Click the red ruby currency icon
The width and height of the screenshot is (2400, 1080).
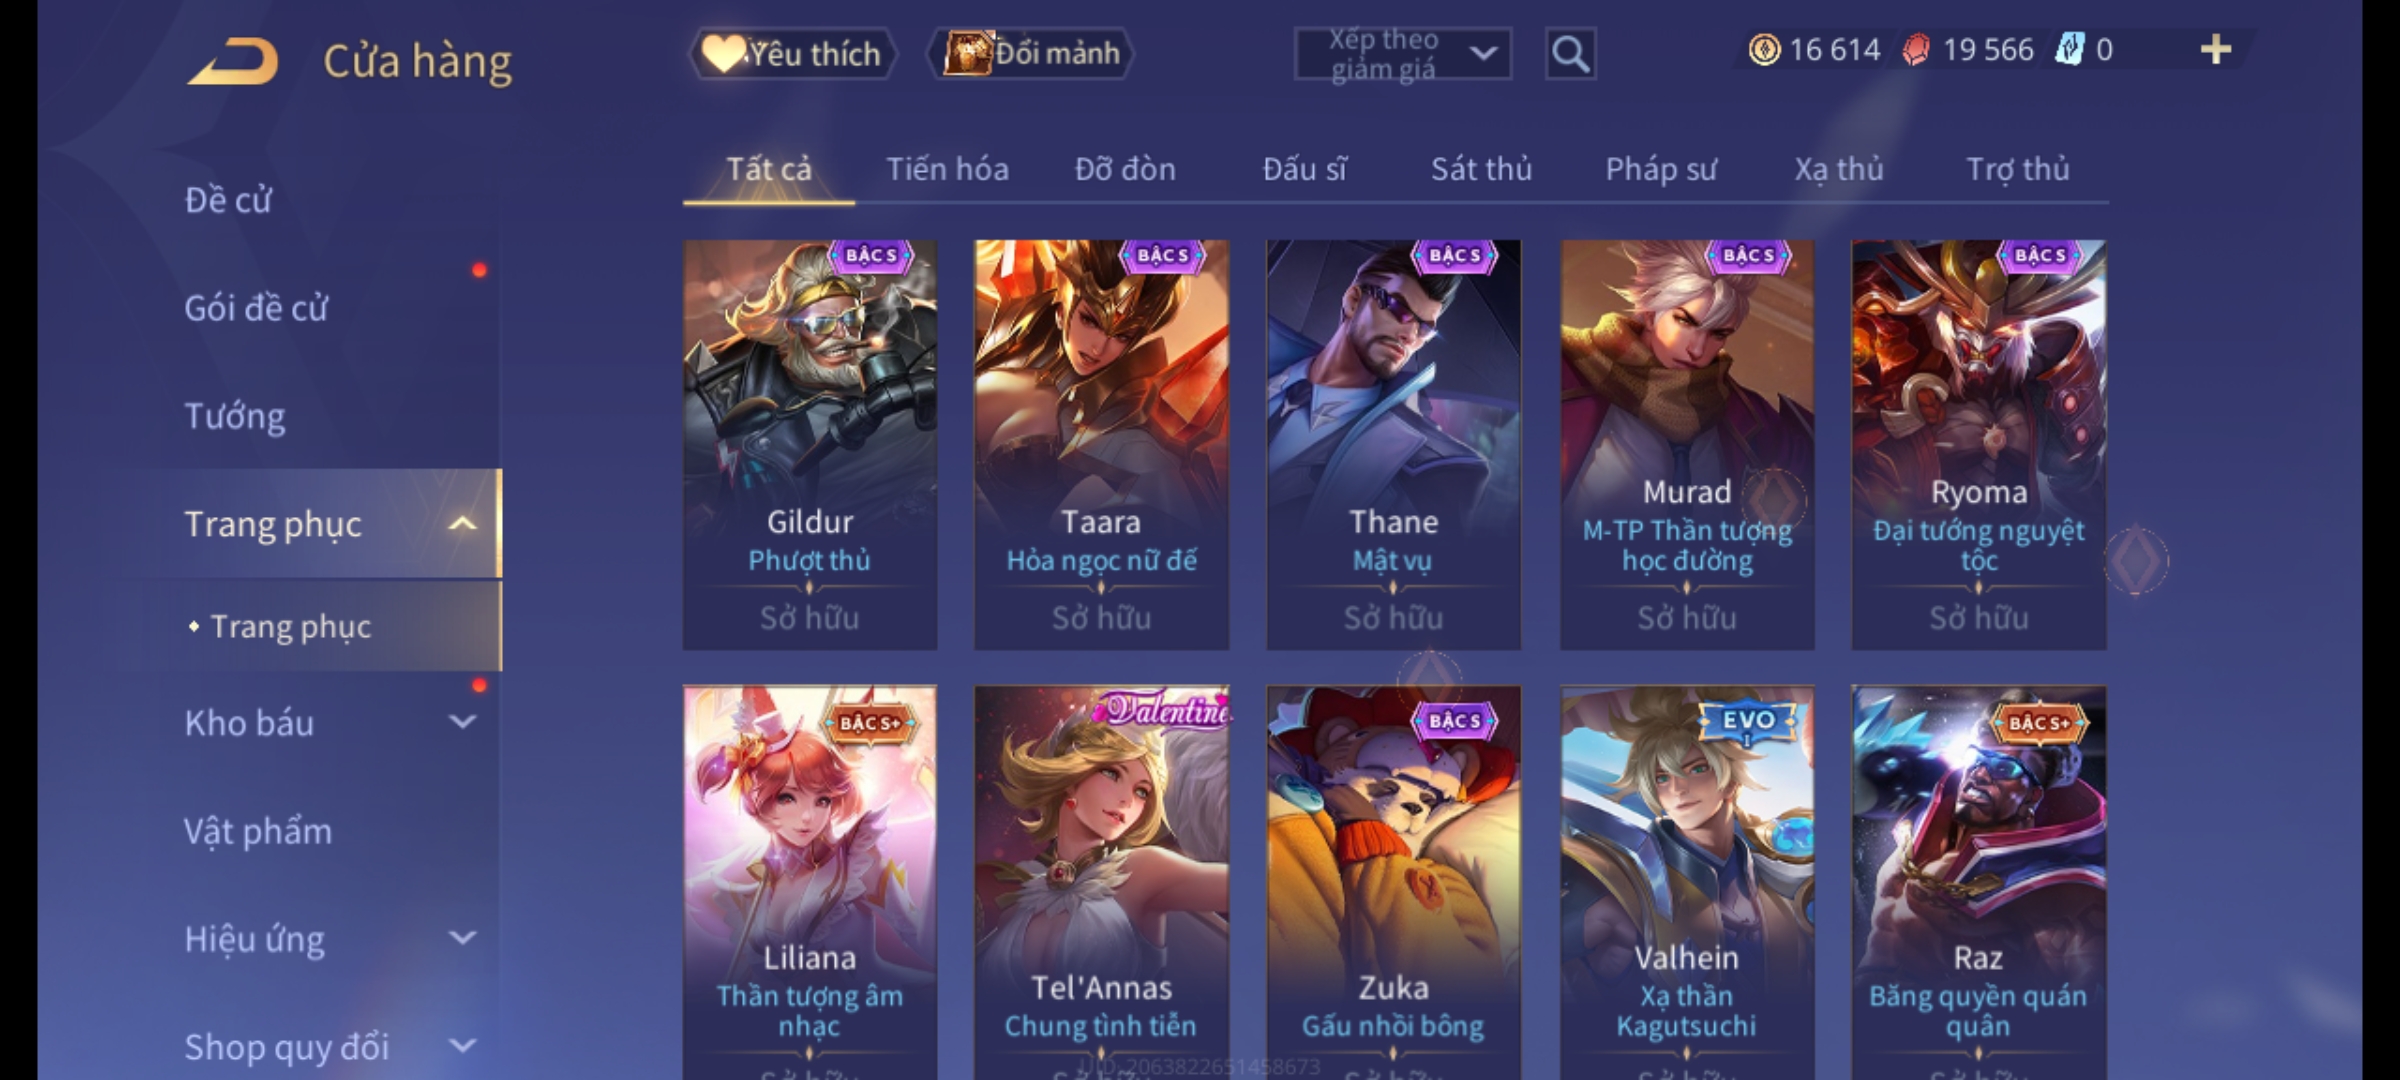[1916, 50]
